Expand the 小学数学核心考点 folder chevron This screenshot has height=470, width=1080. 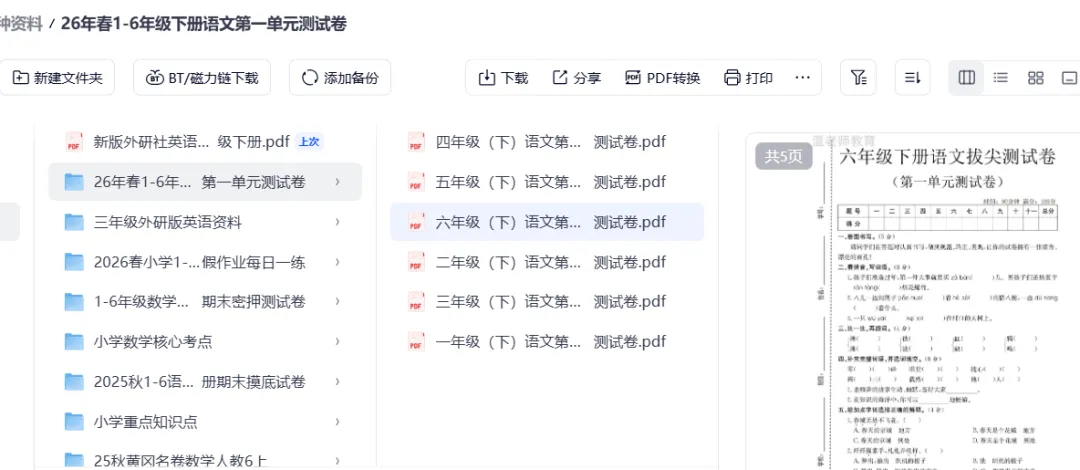point(337,342)
